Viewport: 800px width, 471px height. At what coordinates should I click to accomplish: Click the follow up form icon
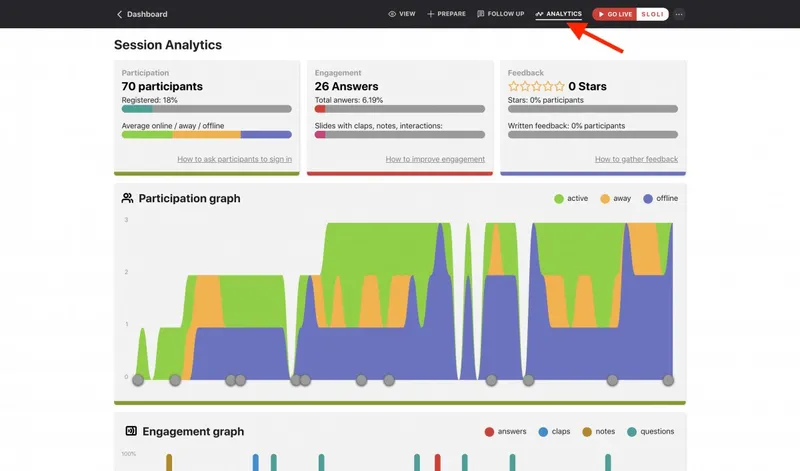pyautogui.click(x=481, y=14)
